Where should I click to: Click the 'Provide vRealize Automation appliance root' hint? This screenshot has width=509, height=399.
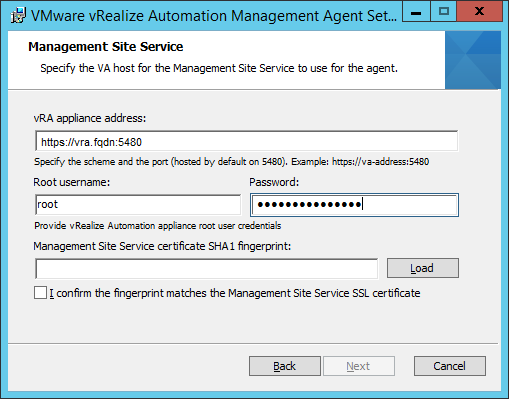click(x=158, y=226)
